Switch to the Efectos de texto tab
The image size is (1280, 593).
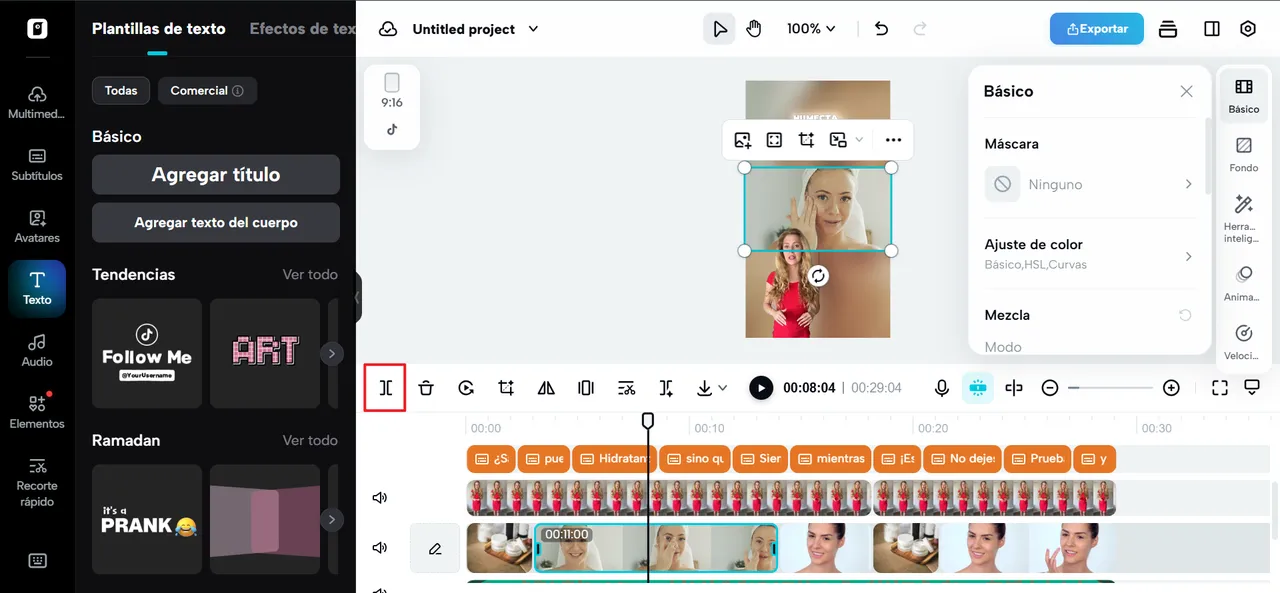click(x=302, y=29)
